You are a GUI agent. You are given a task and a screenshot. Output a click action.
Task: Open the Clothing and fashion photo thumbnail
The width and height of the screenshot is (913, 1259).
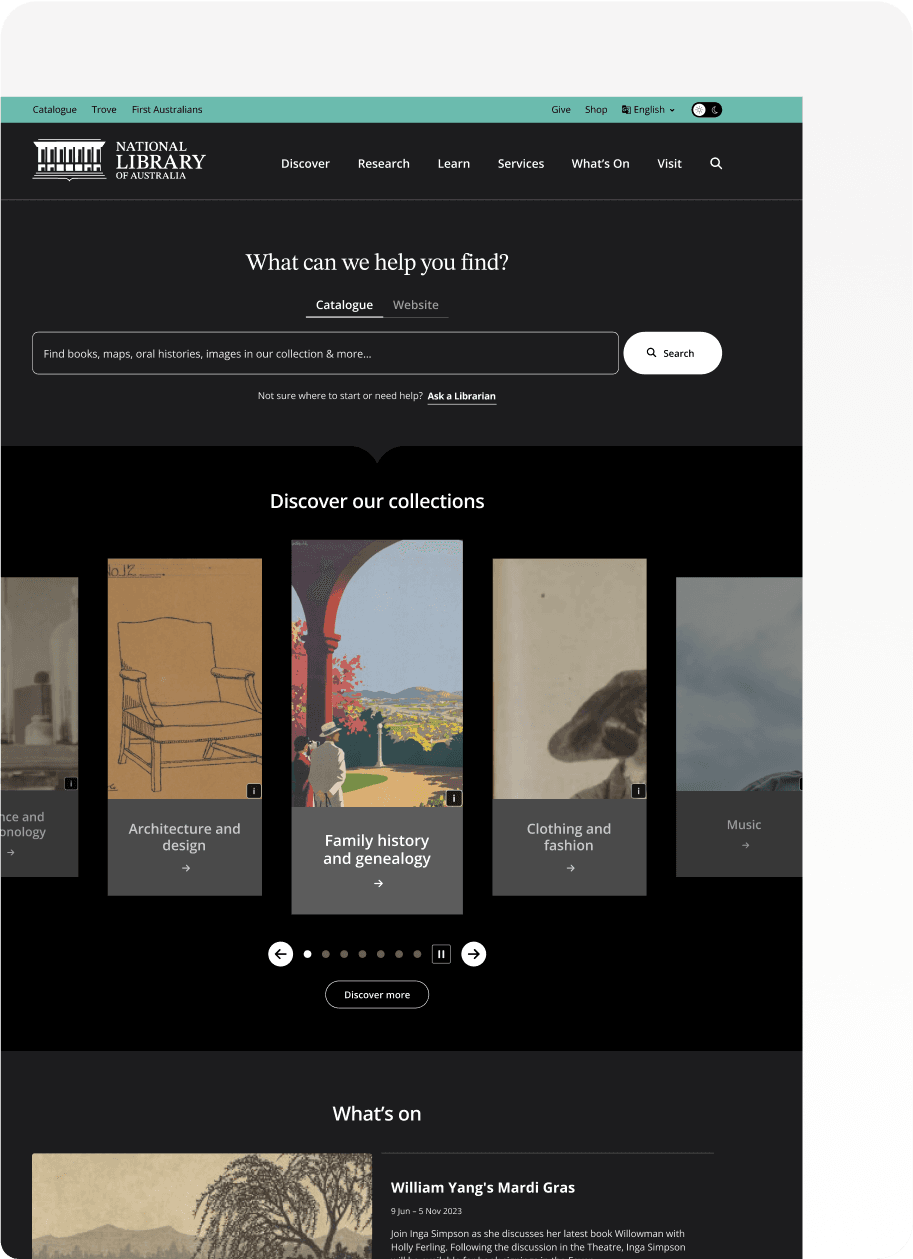pos(569,679)
